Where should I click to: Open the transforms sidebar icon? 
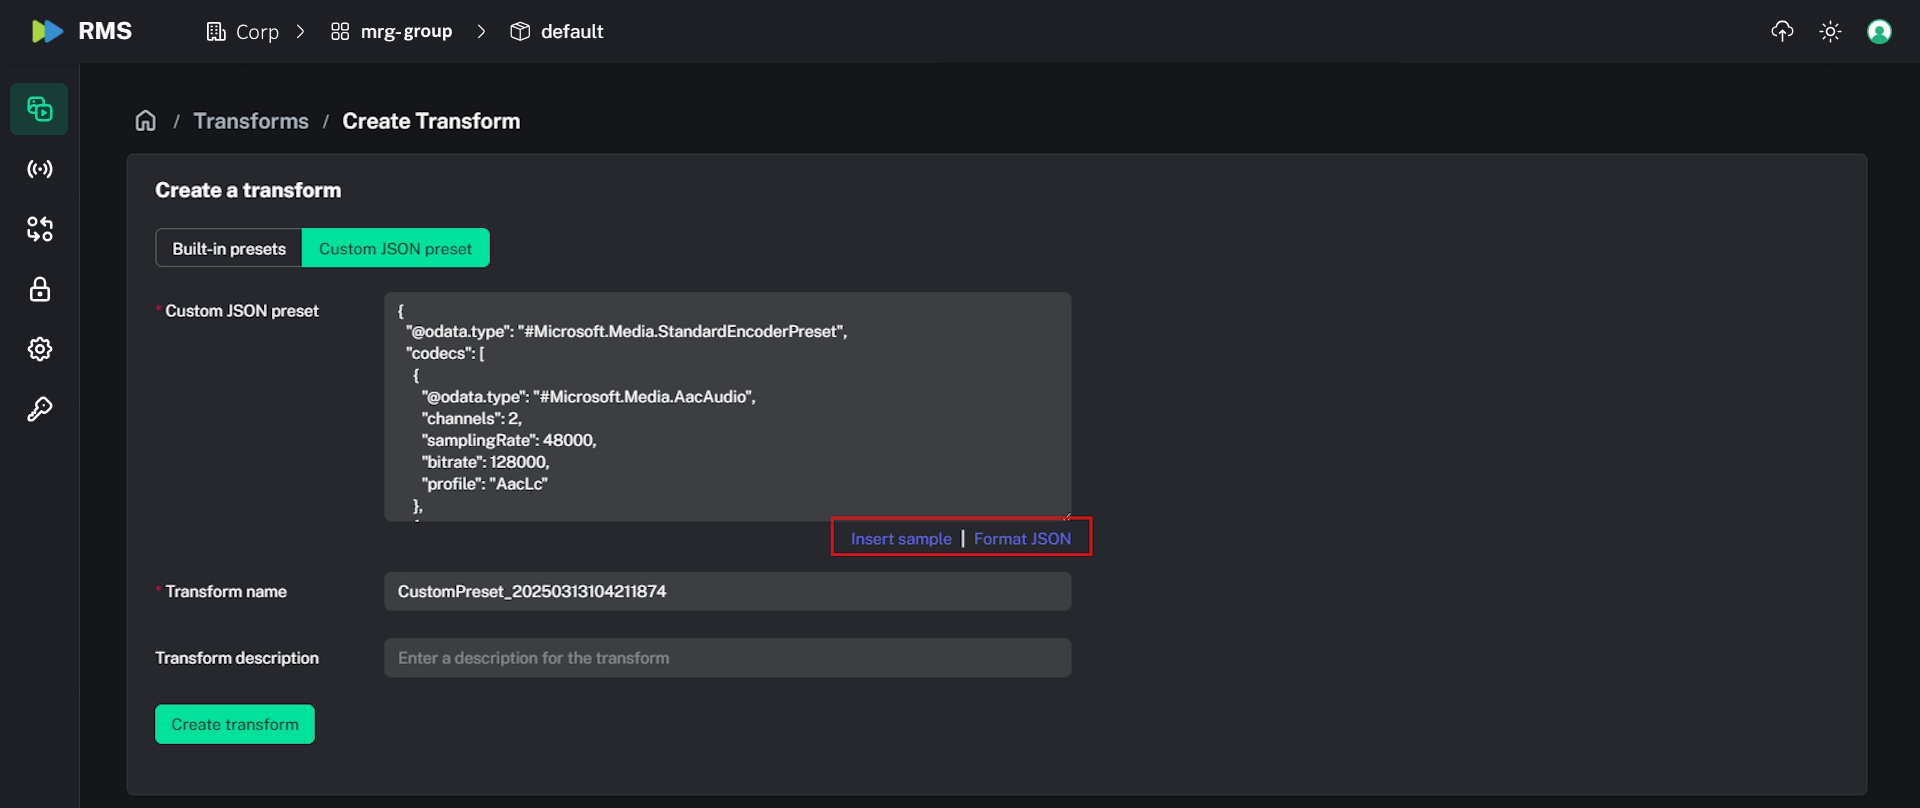tap(39, 229)
